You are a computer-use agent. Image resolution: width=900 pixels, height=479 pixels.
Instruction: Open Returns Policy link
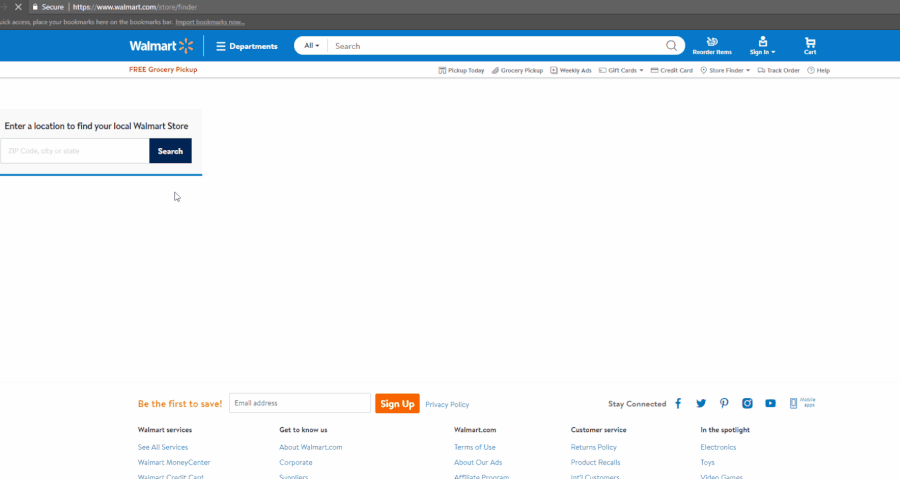(593, 447)
